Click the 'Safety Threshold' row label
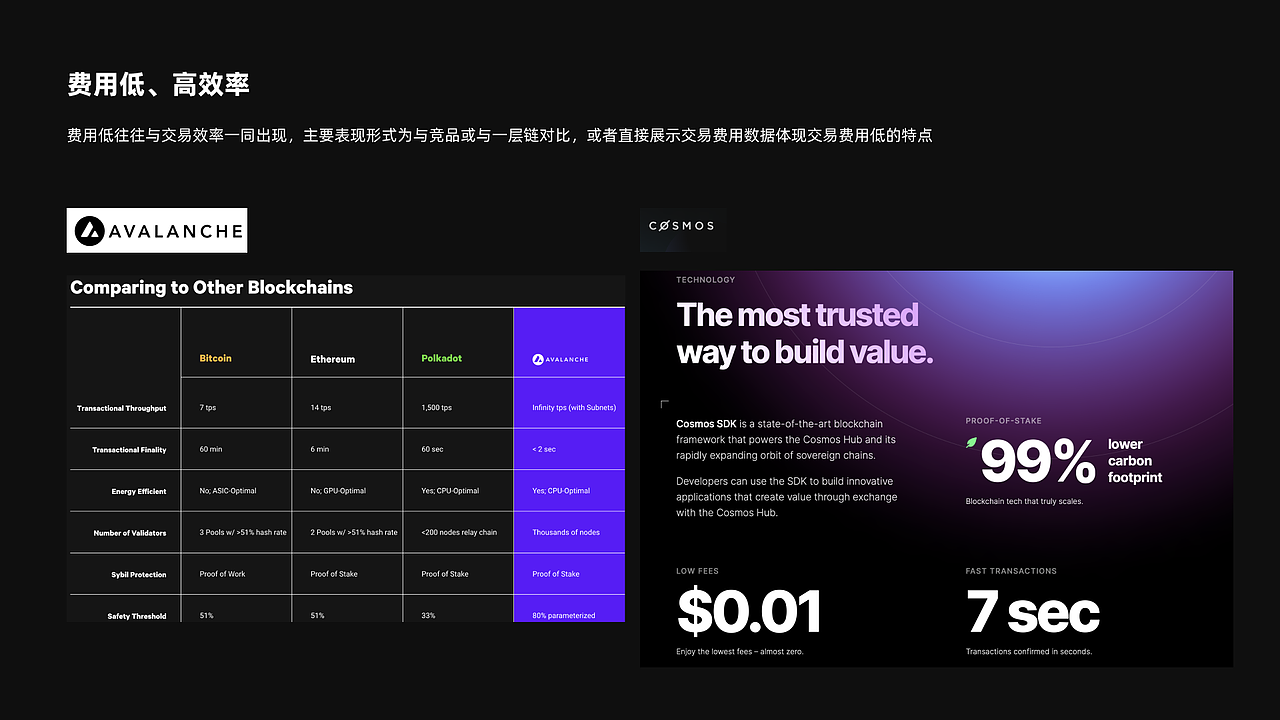 pos(137,616)
